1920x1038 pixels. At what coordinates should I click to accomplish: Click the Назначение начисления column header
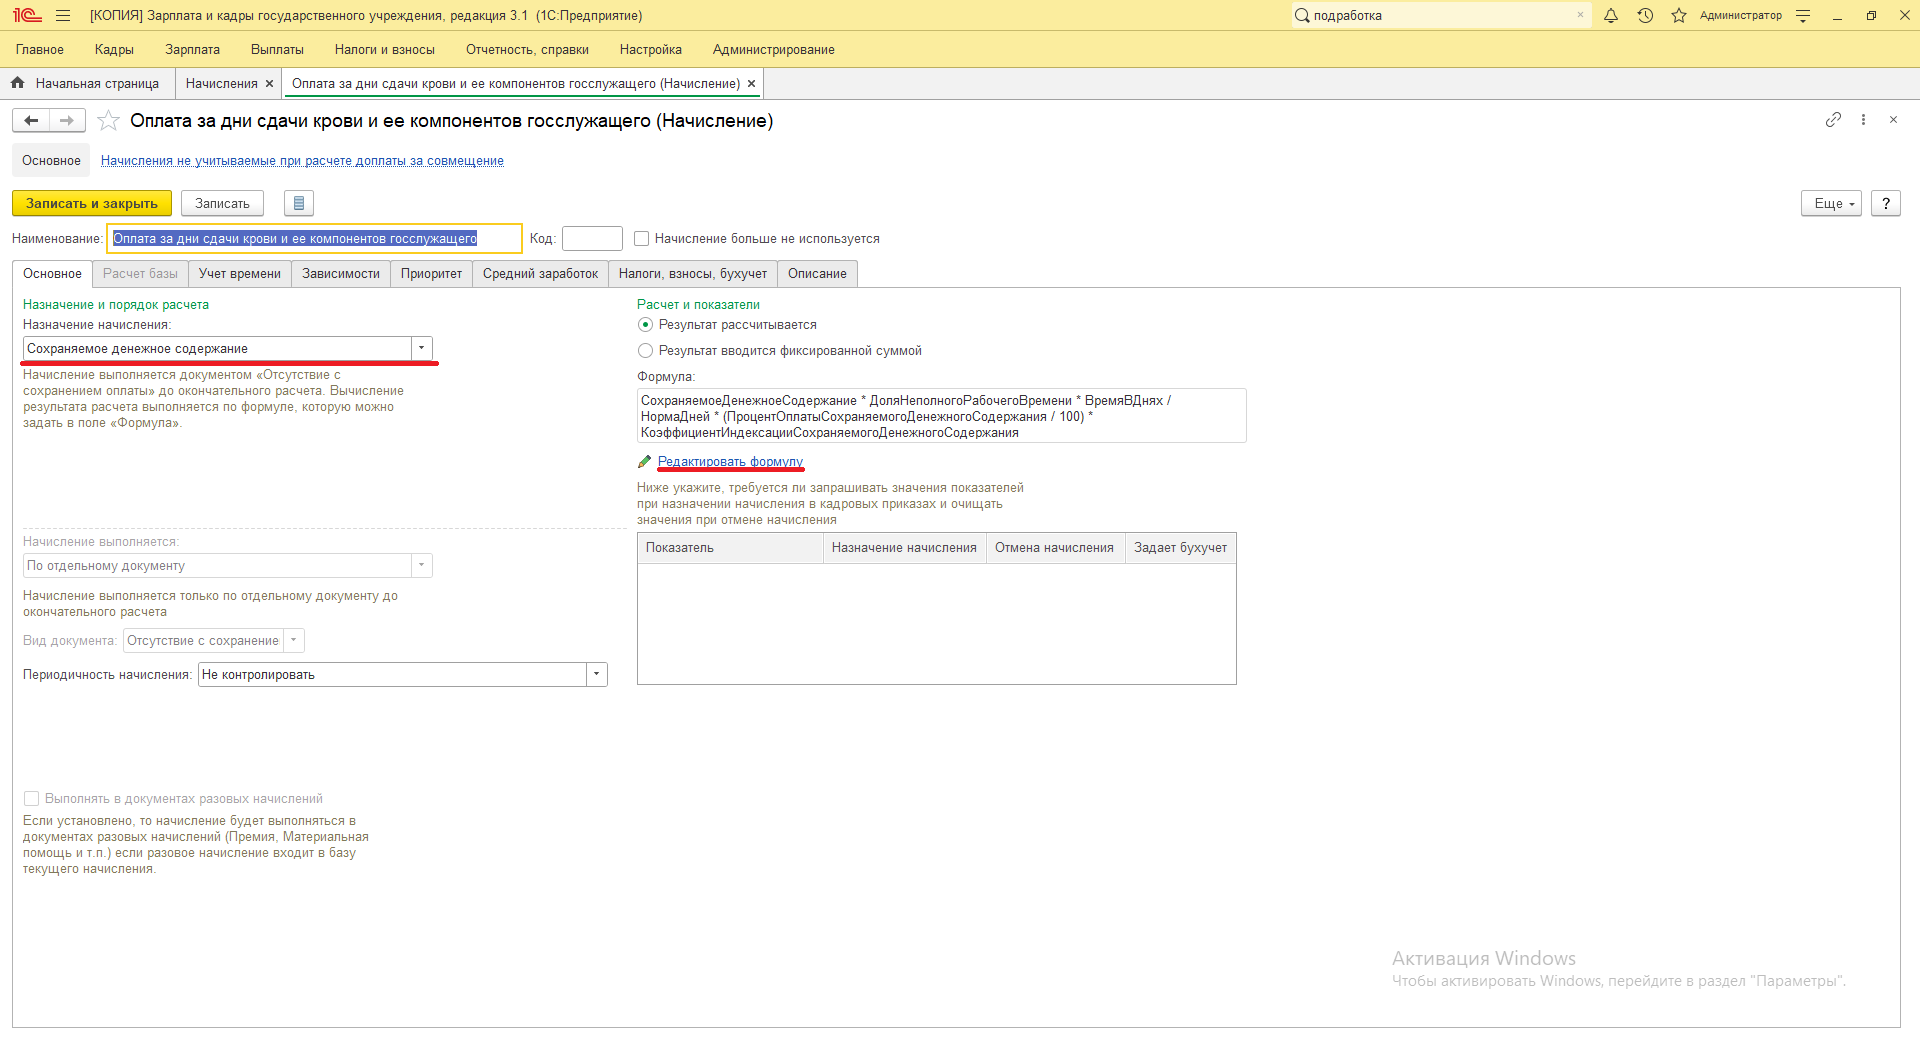pos(904,548)
